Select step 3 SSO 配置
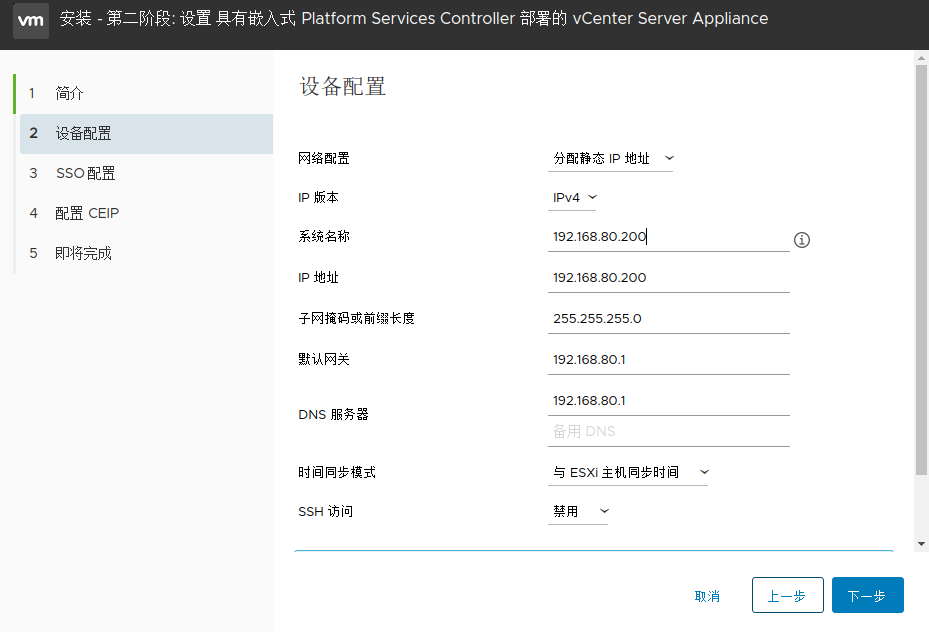This screenshot has width=929, height=632. (x=146, y=174)
